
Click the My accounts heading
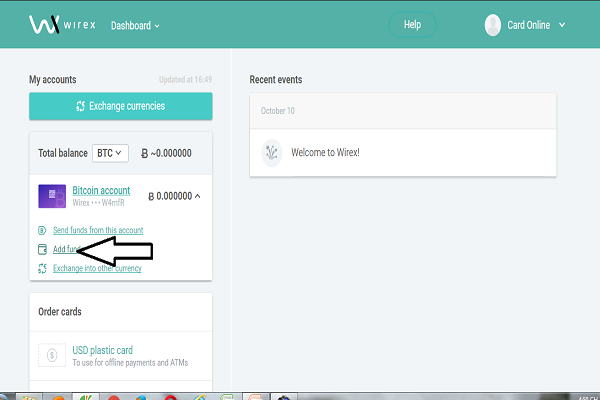click(x=53, y=80)
